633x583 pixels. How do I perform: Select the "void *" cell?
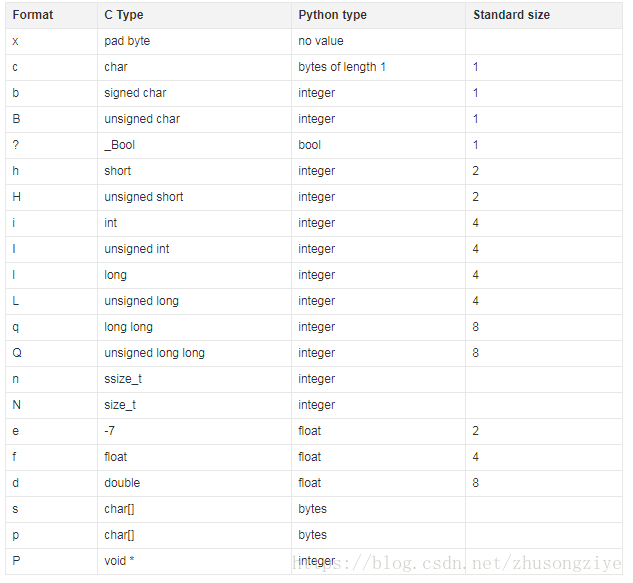[x=119, y=561]
